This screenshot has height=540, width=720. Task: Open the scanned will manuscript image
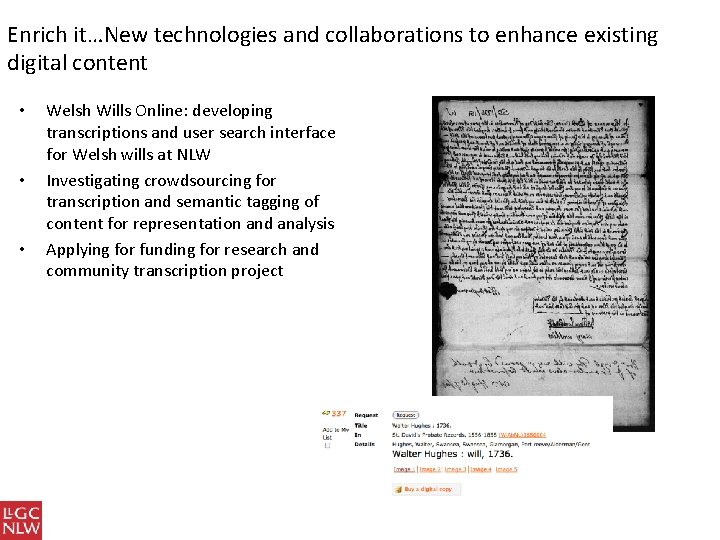[543, 263]
